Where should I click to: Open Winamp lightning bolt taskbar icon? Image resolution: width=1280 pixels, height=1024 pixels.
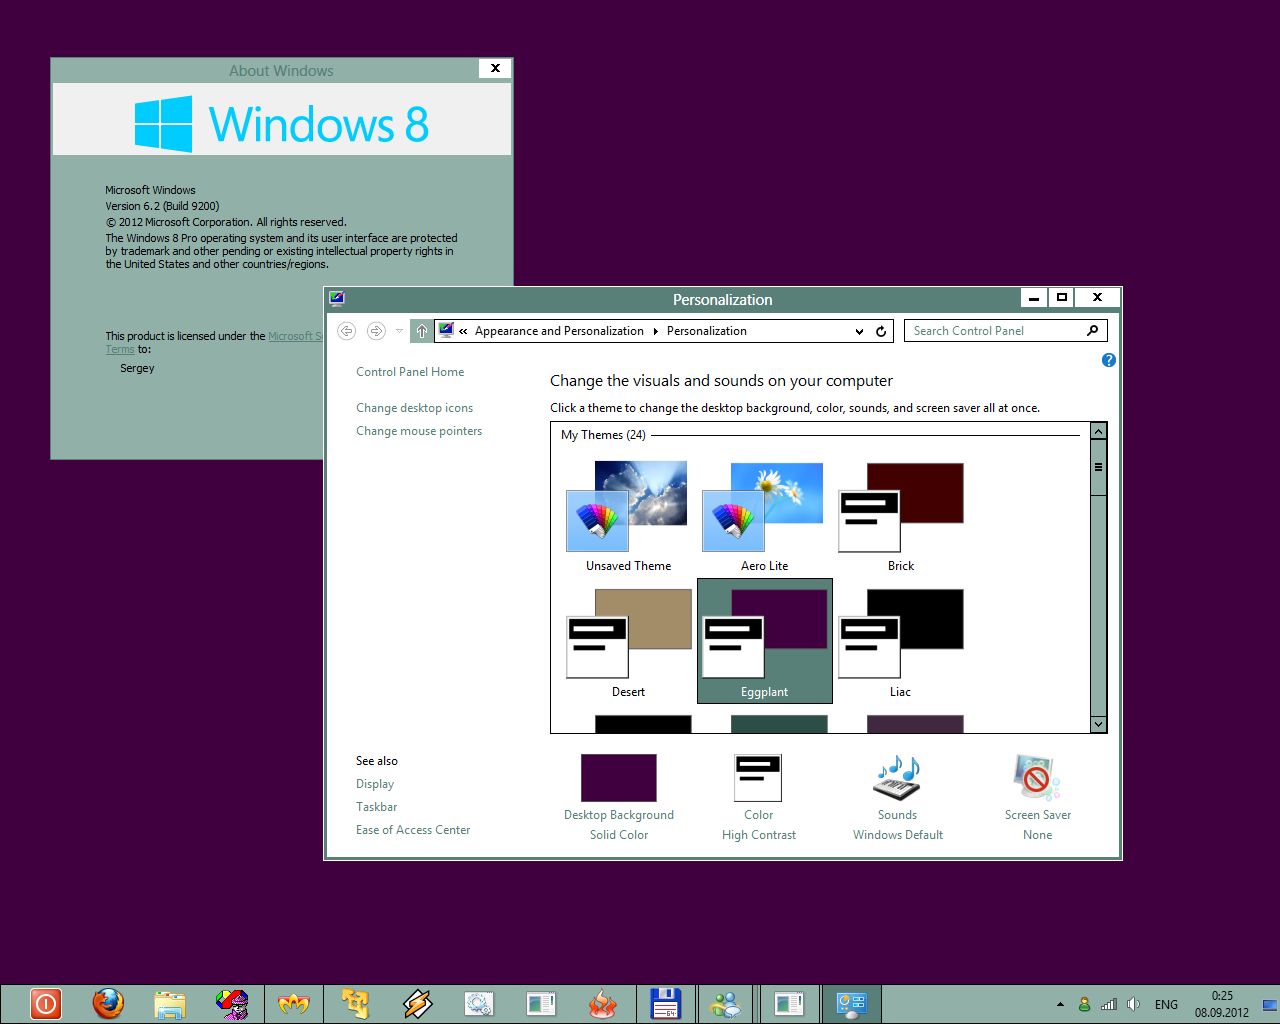[x=417, y=1003]
